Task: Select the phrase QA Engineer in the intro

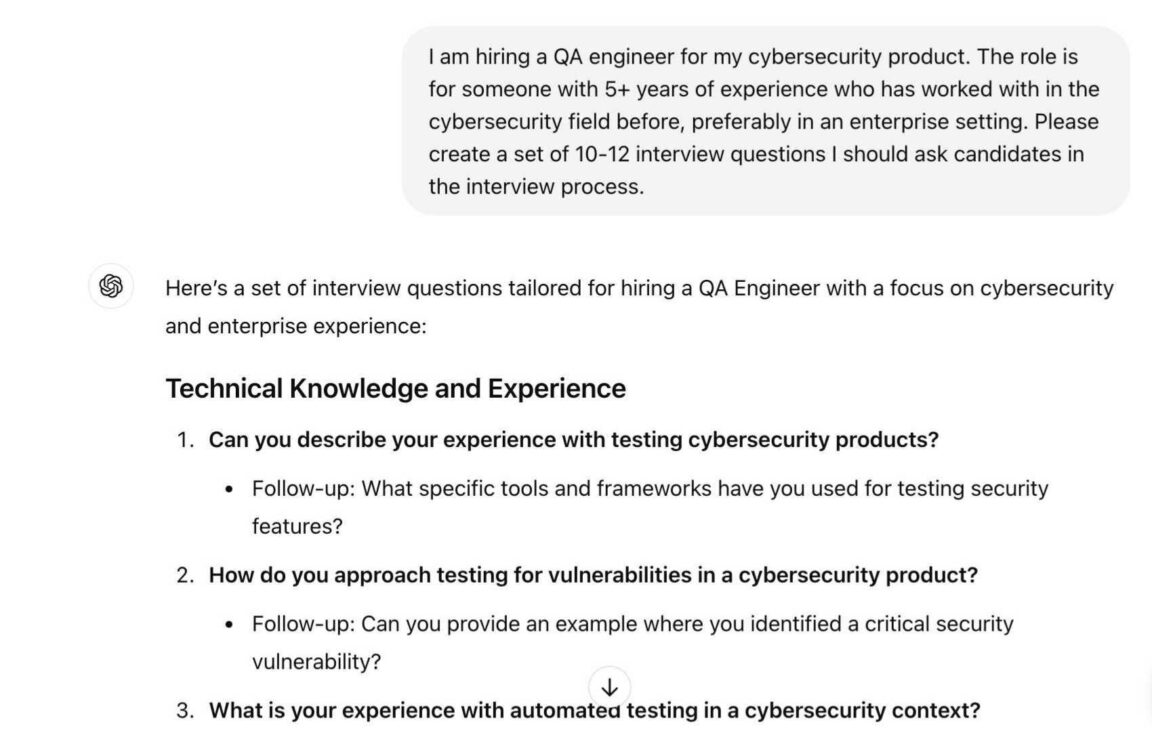Action: click(x=755, y=289)
